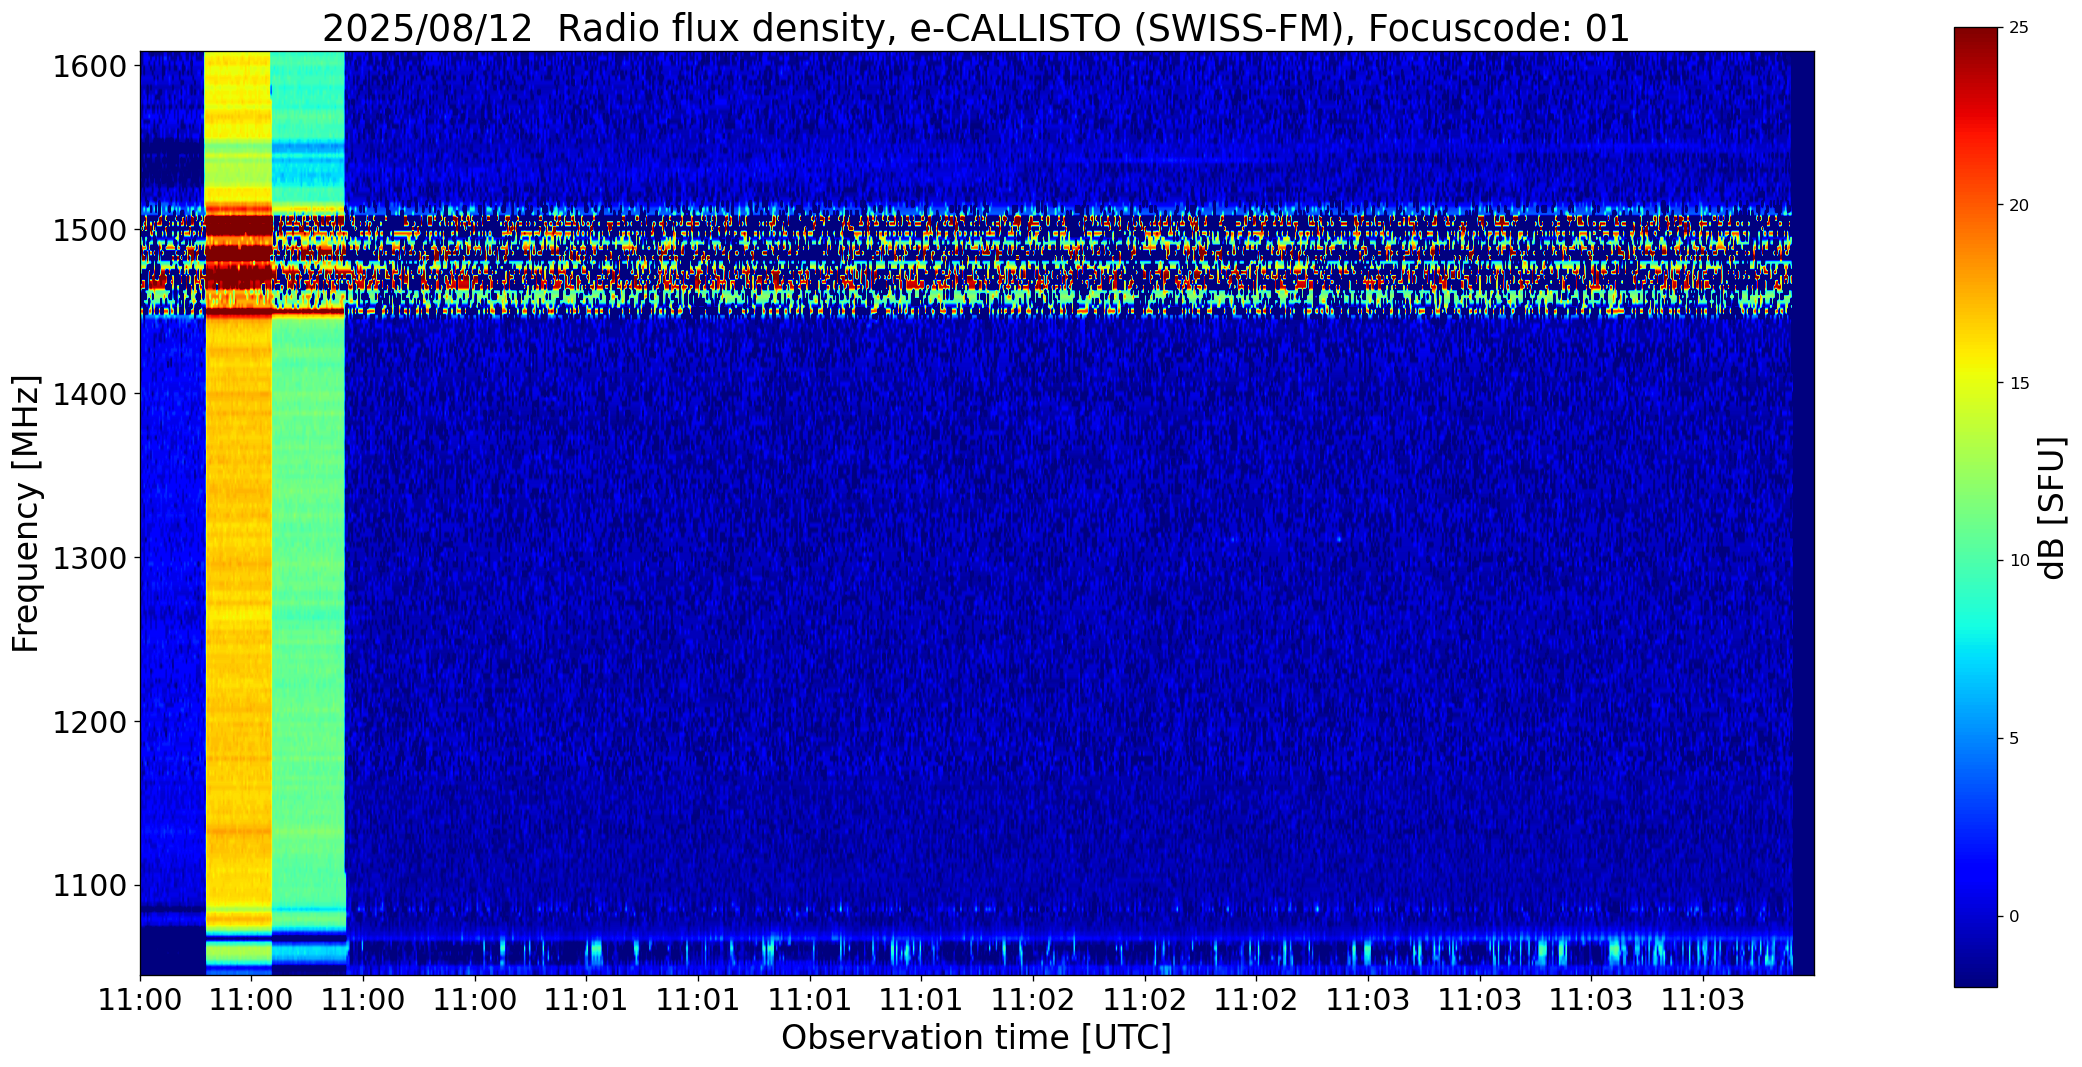Click the 1200 frequency tick label
The width and height of the screenshot is (2082, 1067).
pos(89,722)
